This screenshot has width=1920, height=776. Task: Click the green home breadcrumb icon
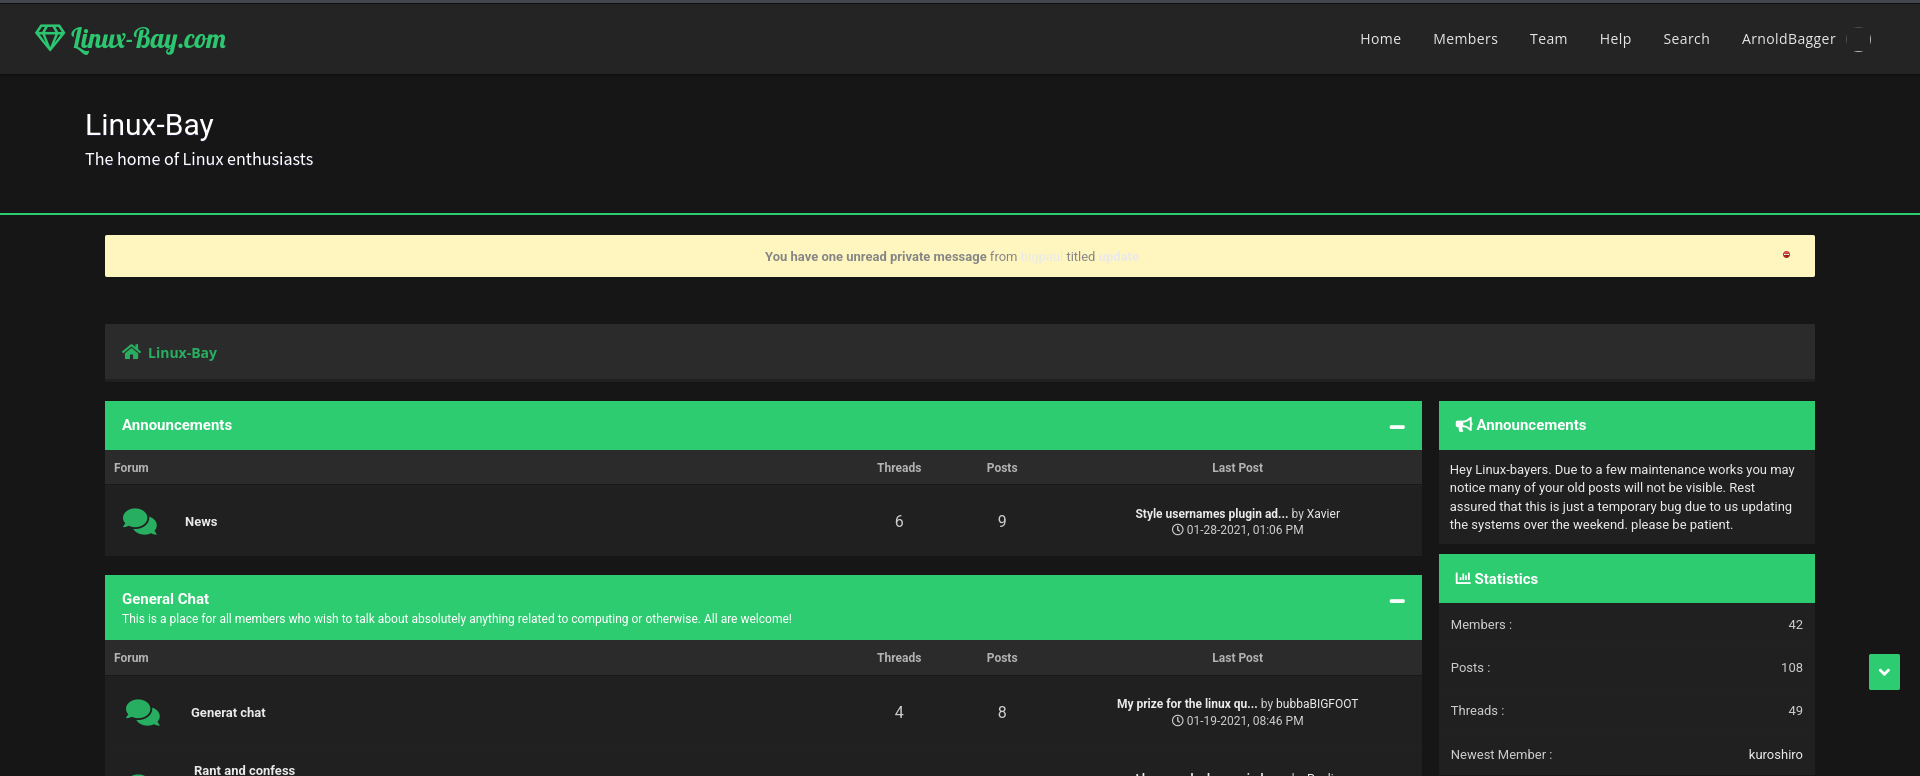tap(131, 352)
